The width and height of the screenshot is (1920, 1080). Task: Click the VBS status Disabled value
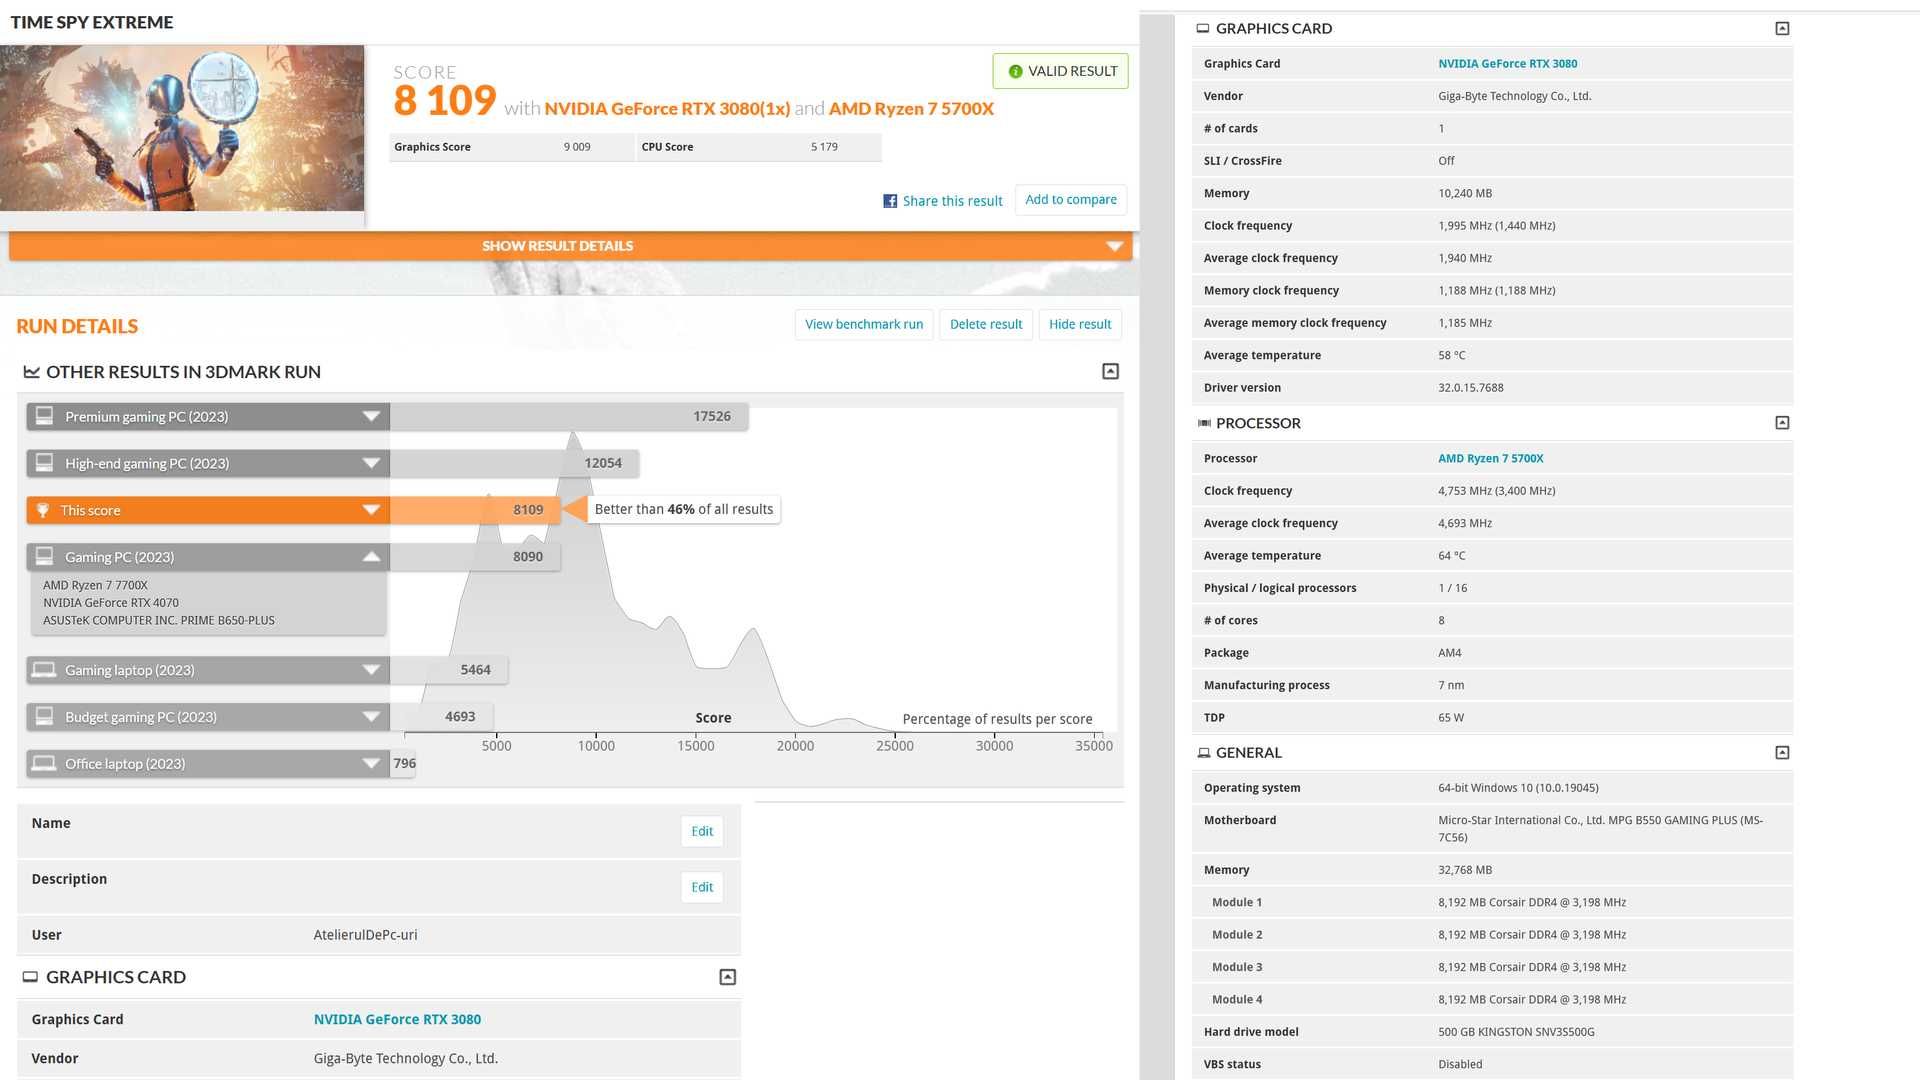(x=1460, y=1064)
